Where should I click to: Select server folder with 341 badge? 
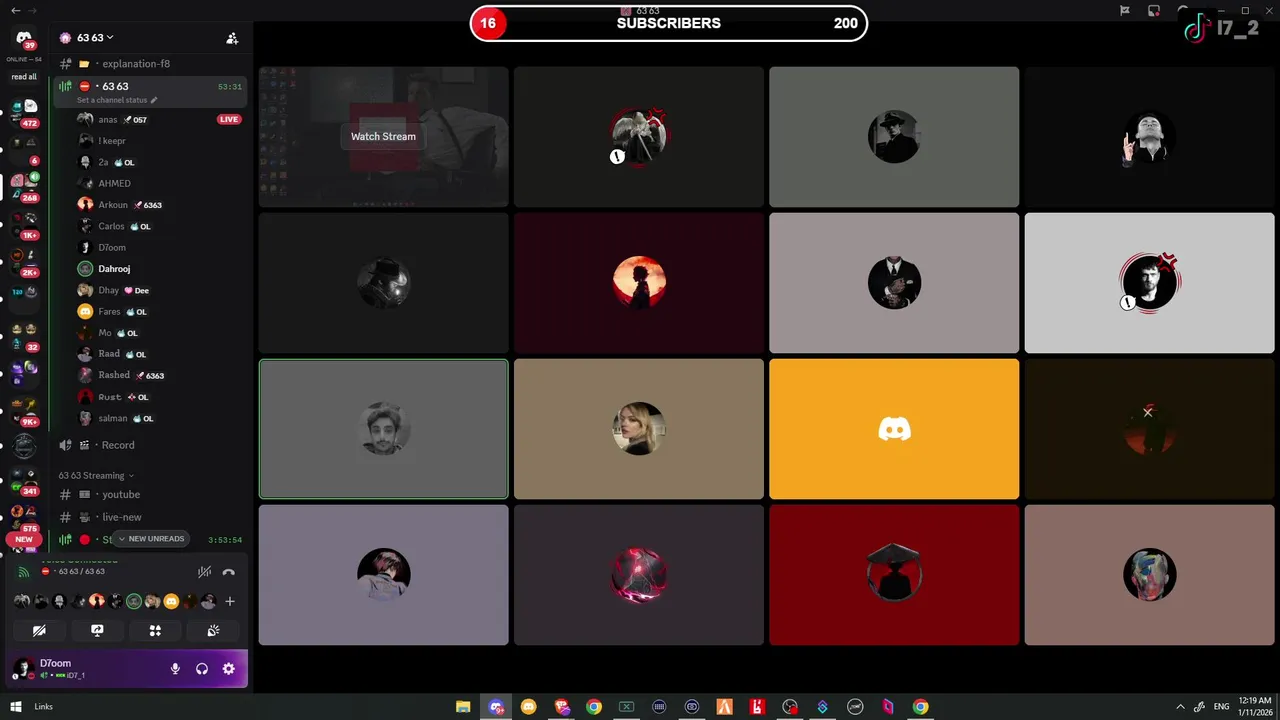[25, 481]
